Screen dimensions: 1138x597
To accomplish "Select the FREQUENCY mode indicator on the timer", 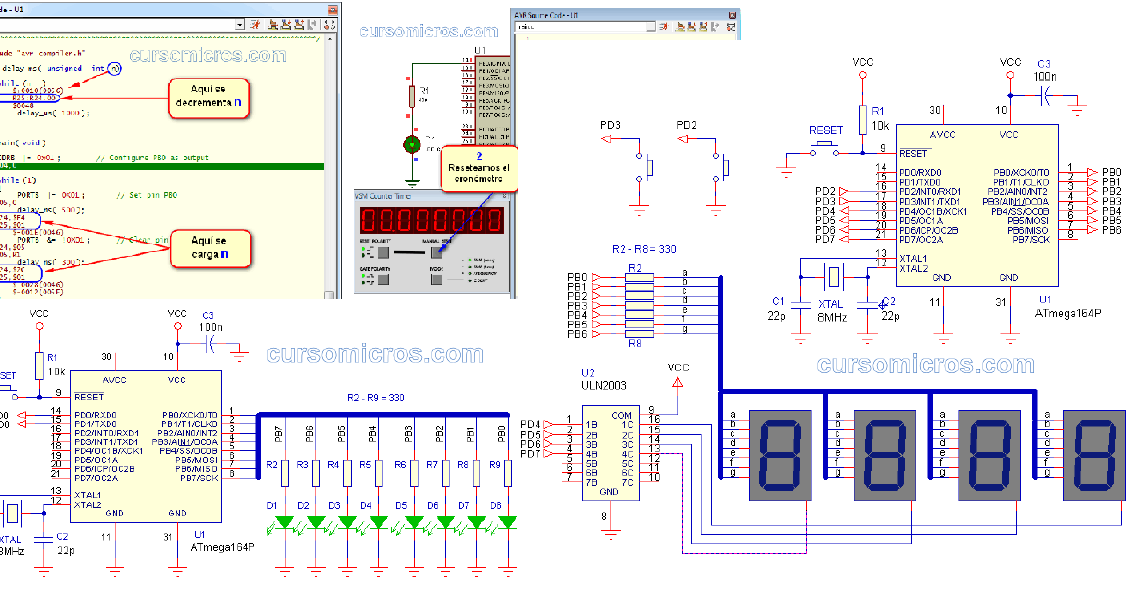I will [x=470, y=273].
